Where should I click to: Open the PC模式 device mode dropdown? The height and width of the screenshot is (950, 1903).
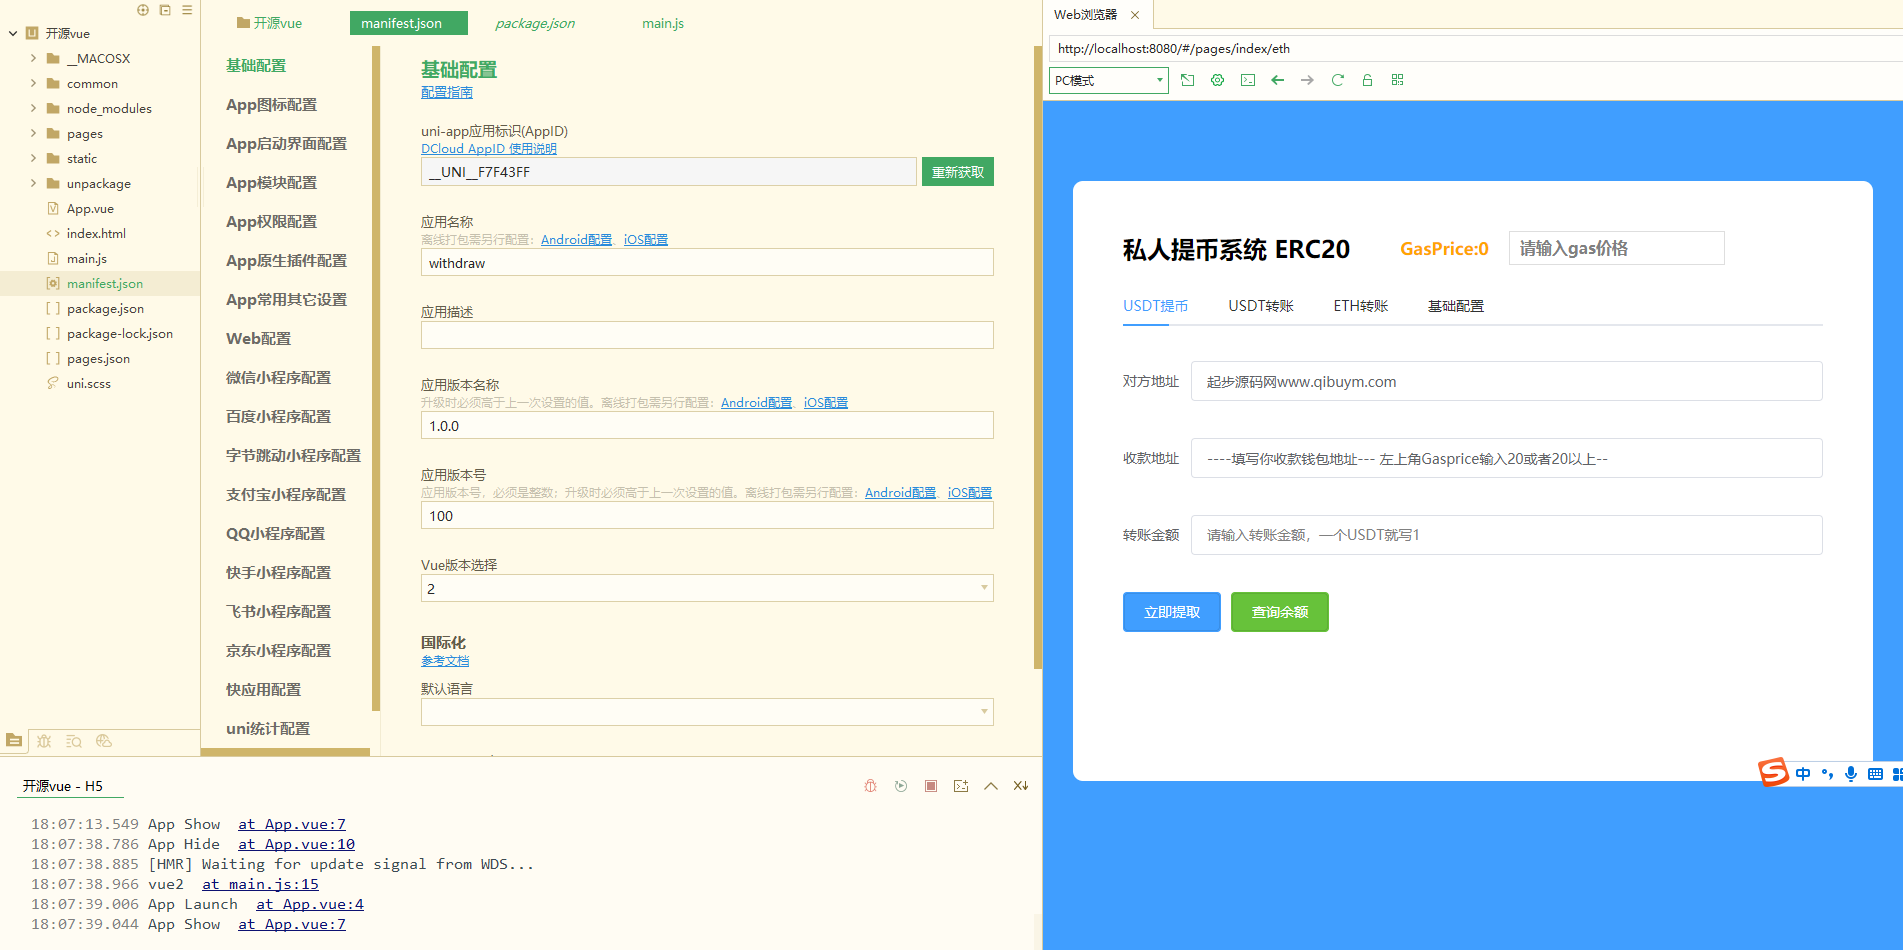1108,80
